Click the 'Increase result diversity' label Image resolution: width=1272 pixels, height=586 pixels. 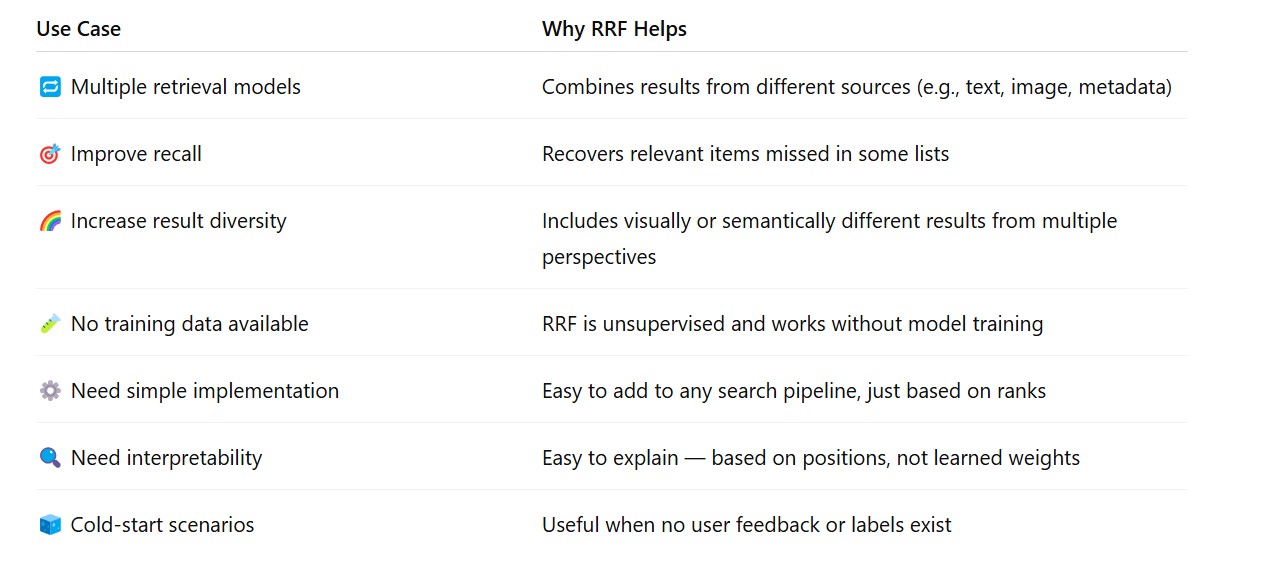[x=178, y=221]
